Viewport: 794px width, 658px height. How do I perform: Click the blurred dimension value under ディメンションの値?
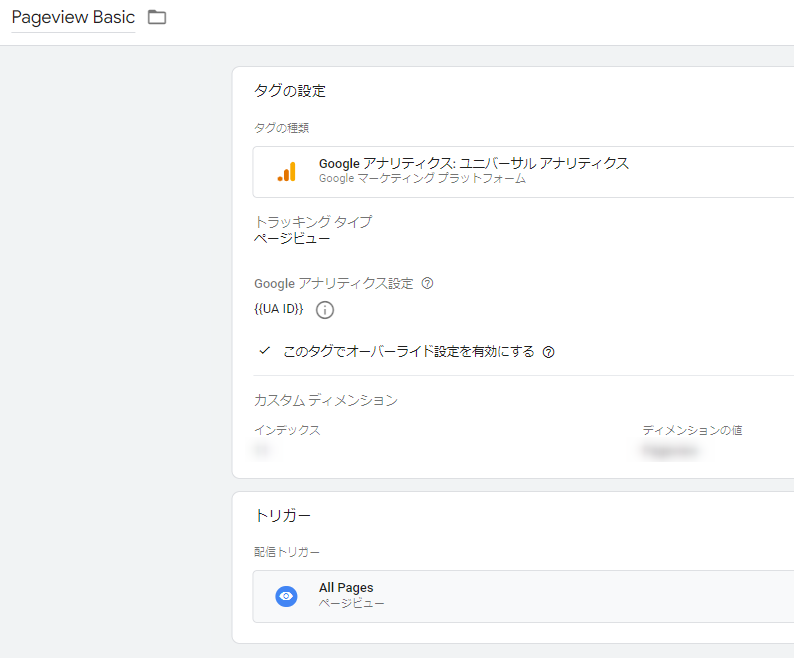[669, 450]
